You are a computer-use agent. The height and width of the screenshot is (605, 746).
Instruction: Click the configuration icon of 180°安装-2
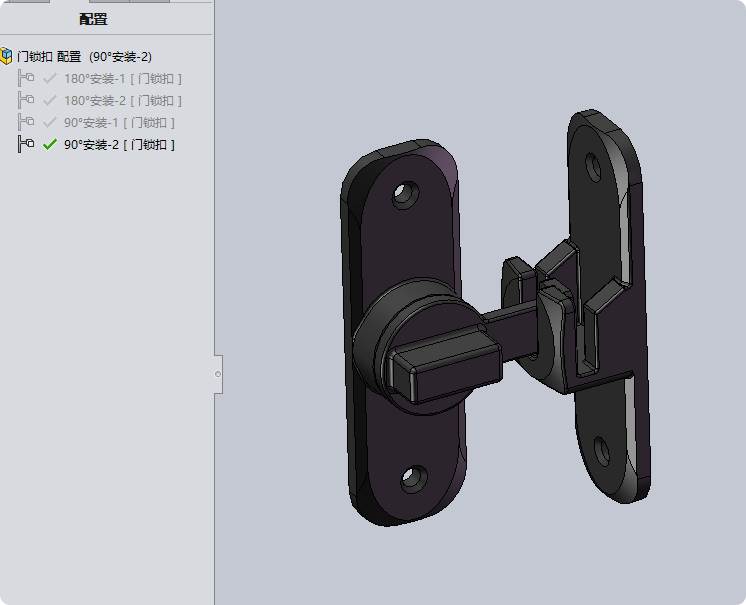click(26, 100)
